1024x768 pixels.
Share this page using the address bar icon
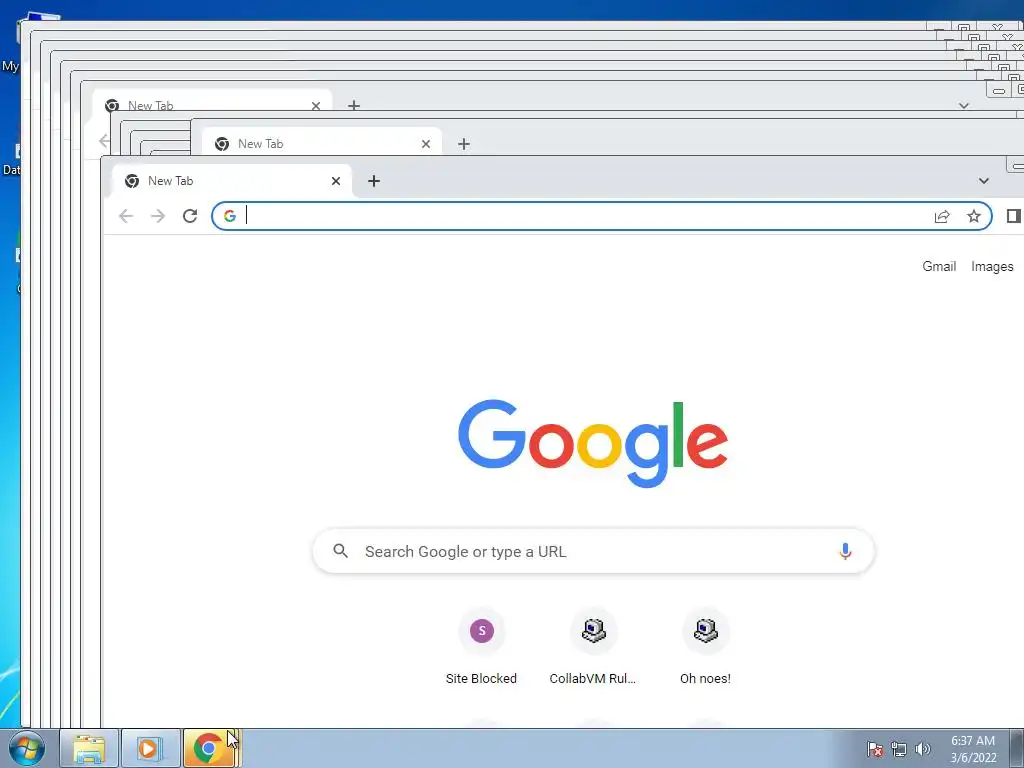(942, 216)
